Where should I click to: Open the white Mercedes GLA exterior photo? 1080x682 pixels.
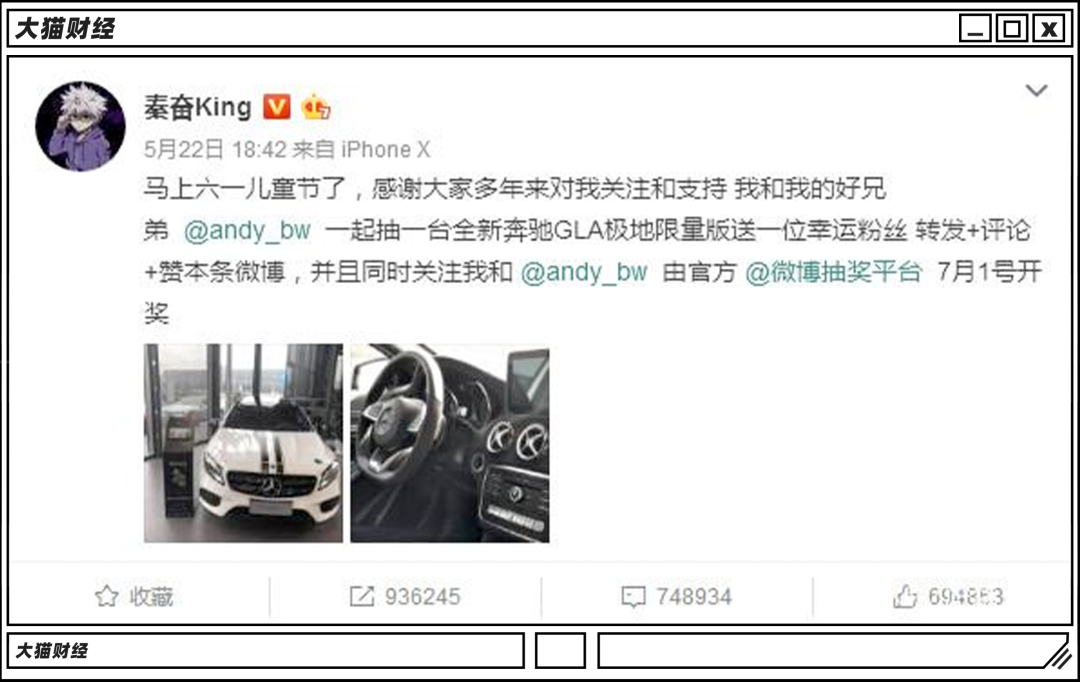click(243, 443)
